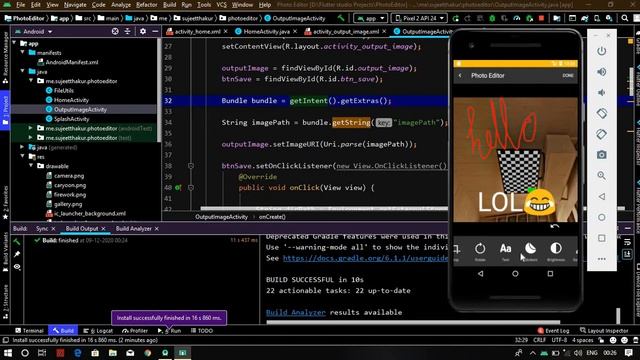Tap the Brightness tool in Photo Editor
640x360 pixels.
[556, 251]
